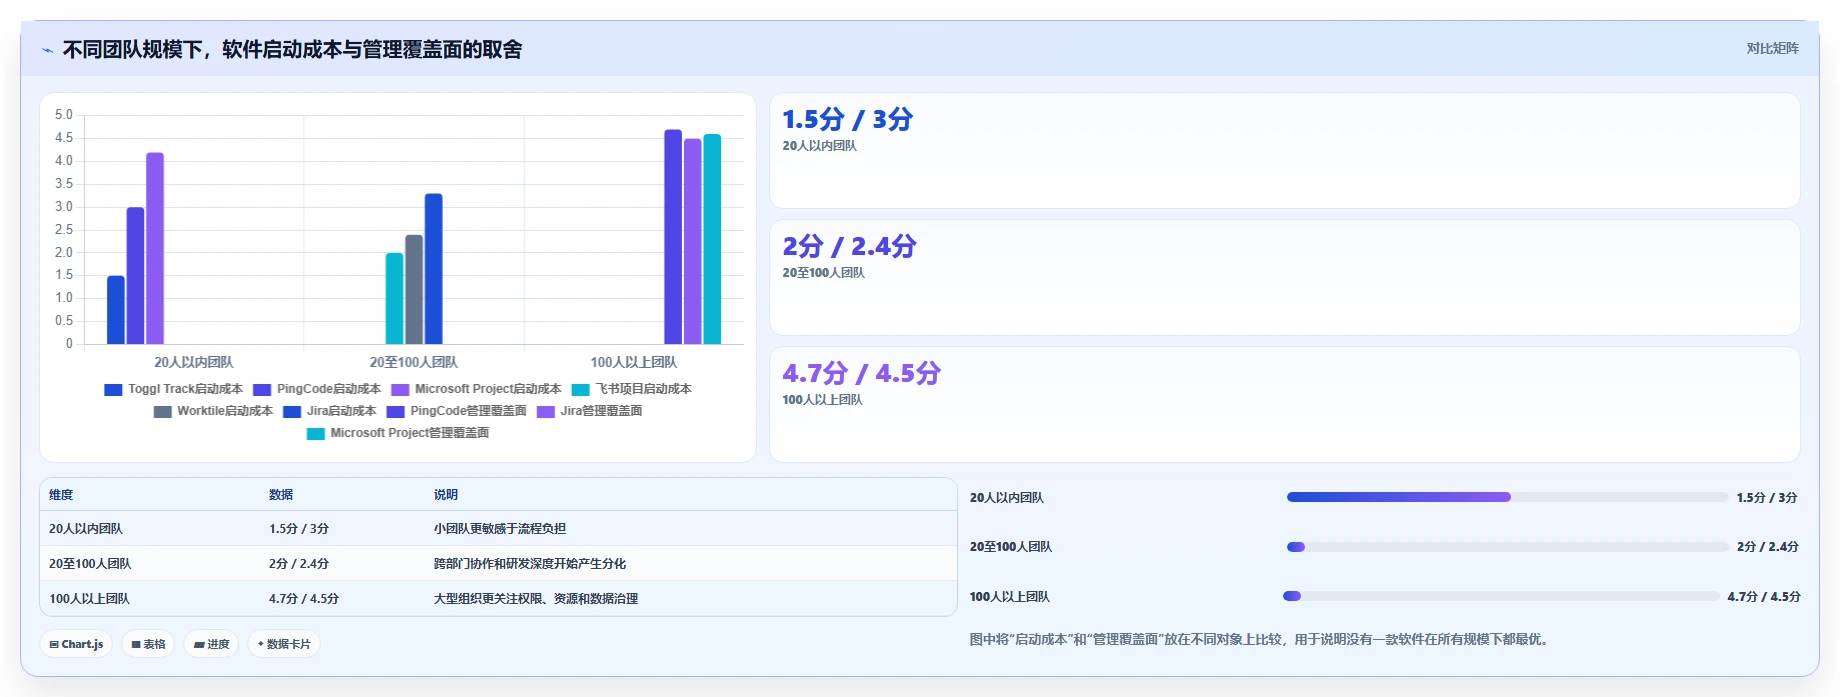
Task: Click the 对比矩阵 label in the header
Action: point(1772,48)
